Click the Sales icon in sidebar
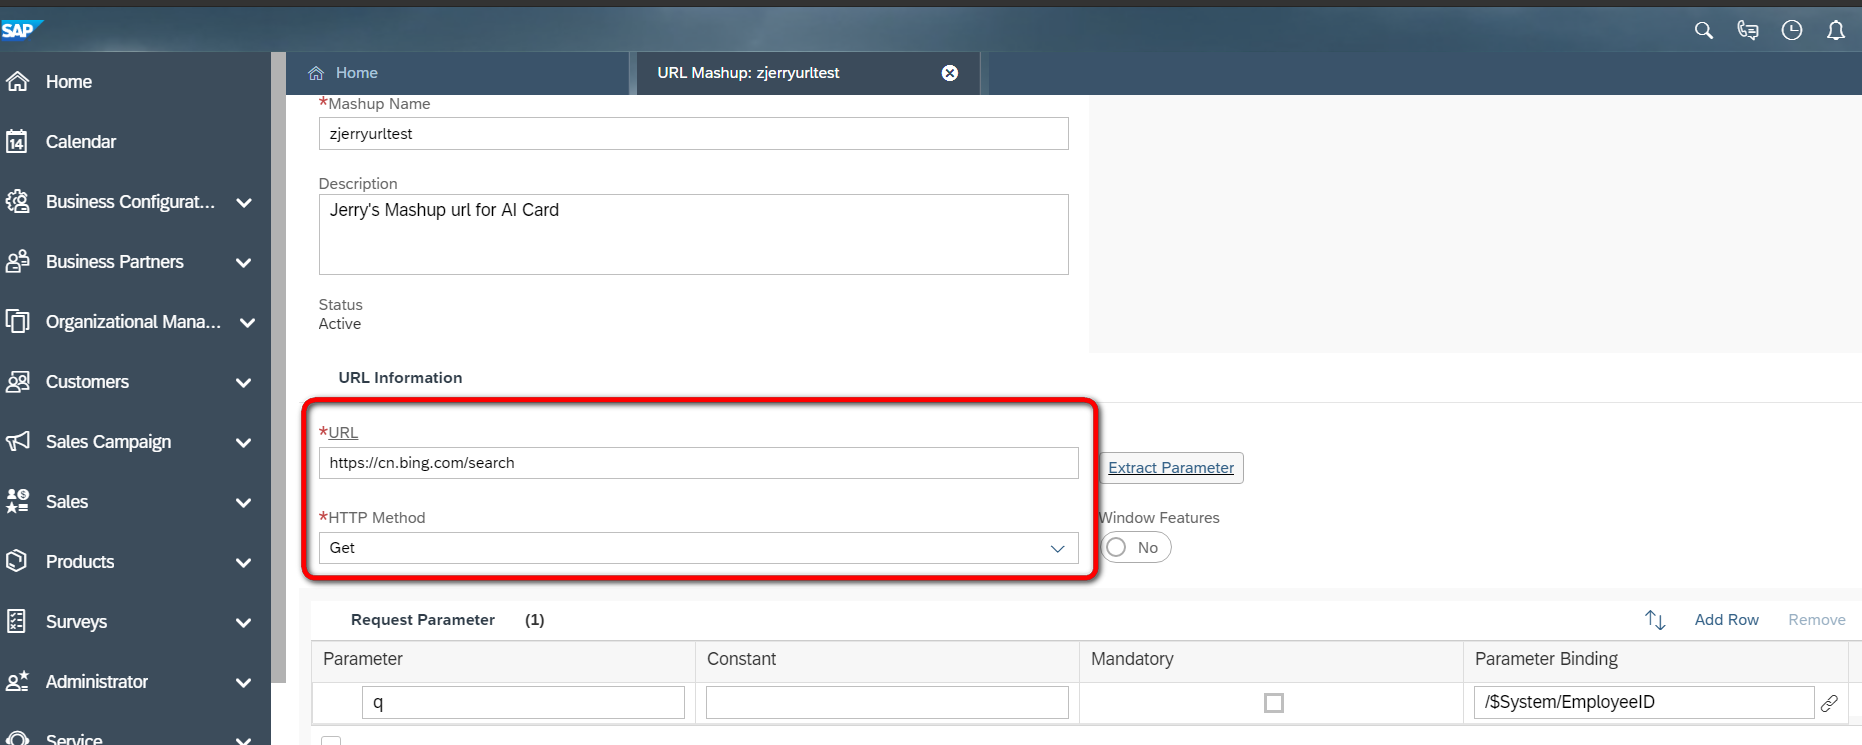 17,502
